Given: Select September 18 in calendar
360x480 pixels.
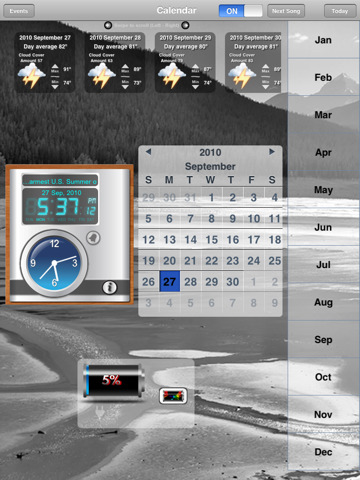Looking at the screenshot, I should pos(274,239).
